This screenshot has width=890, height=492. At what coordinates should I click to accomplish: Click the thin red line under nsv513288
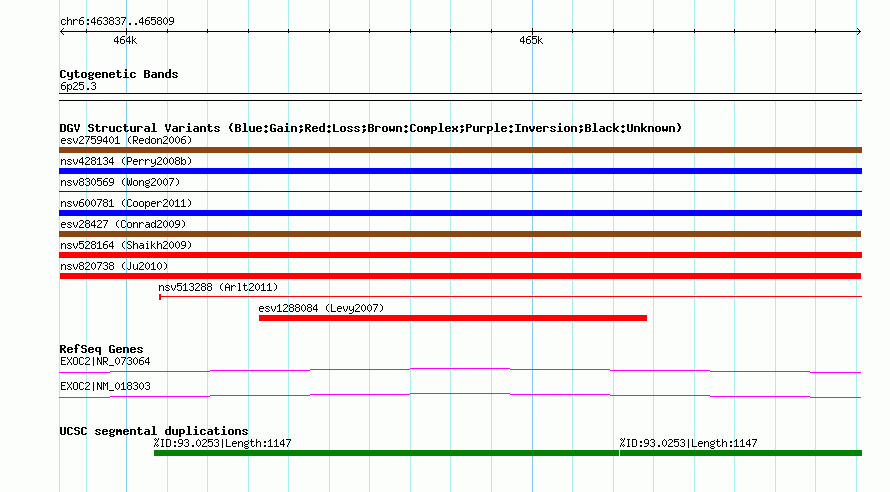[x=510, y=297]
